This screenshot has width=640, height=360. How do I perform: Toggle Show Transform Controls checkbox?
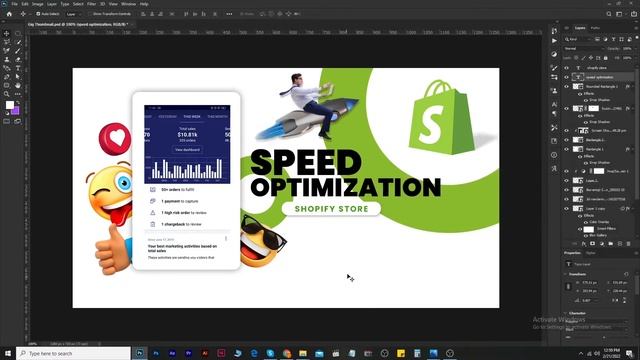click(x=91, y=14)
